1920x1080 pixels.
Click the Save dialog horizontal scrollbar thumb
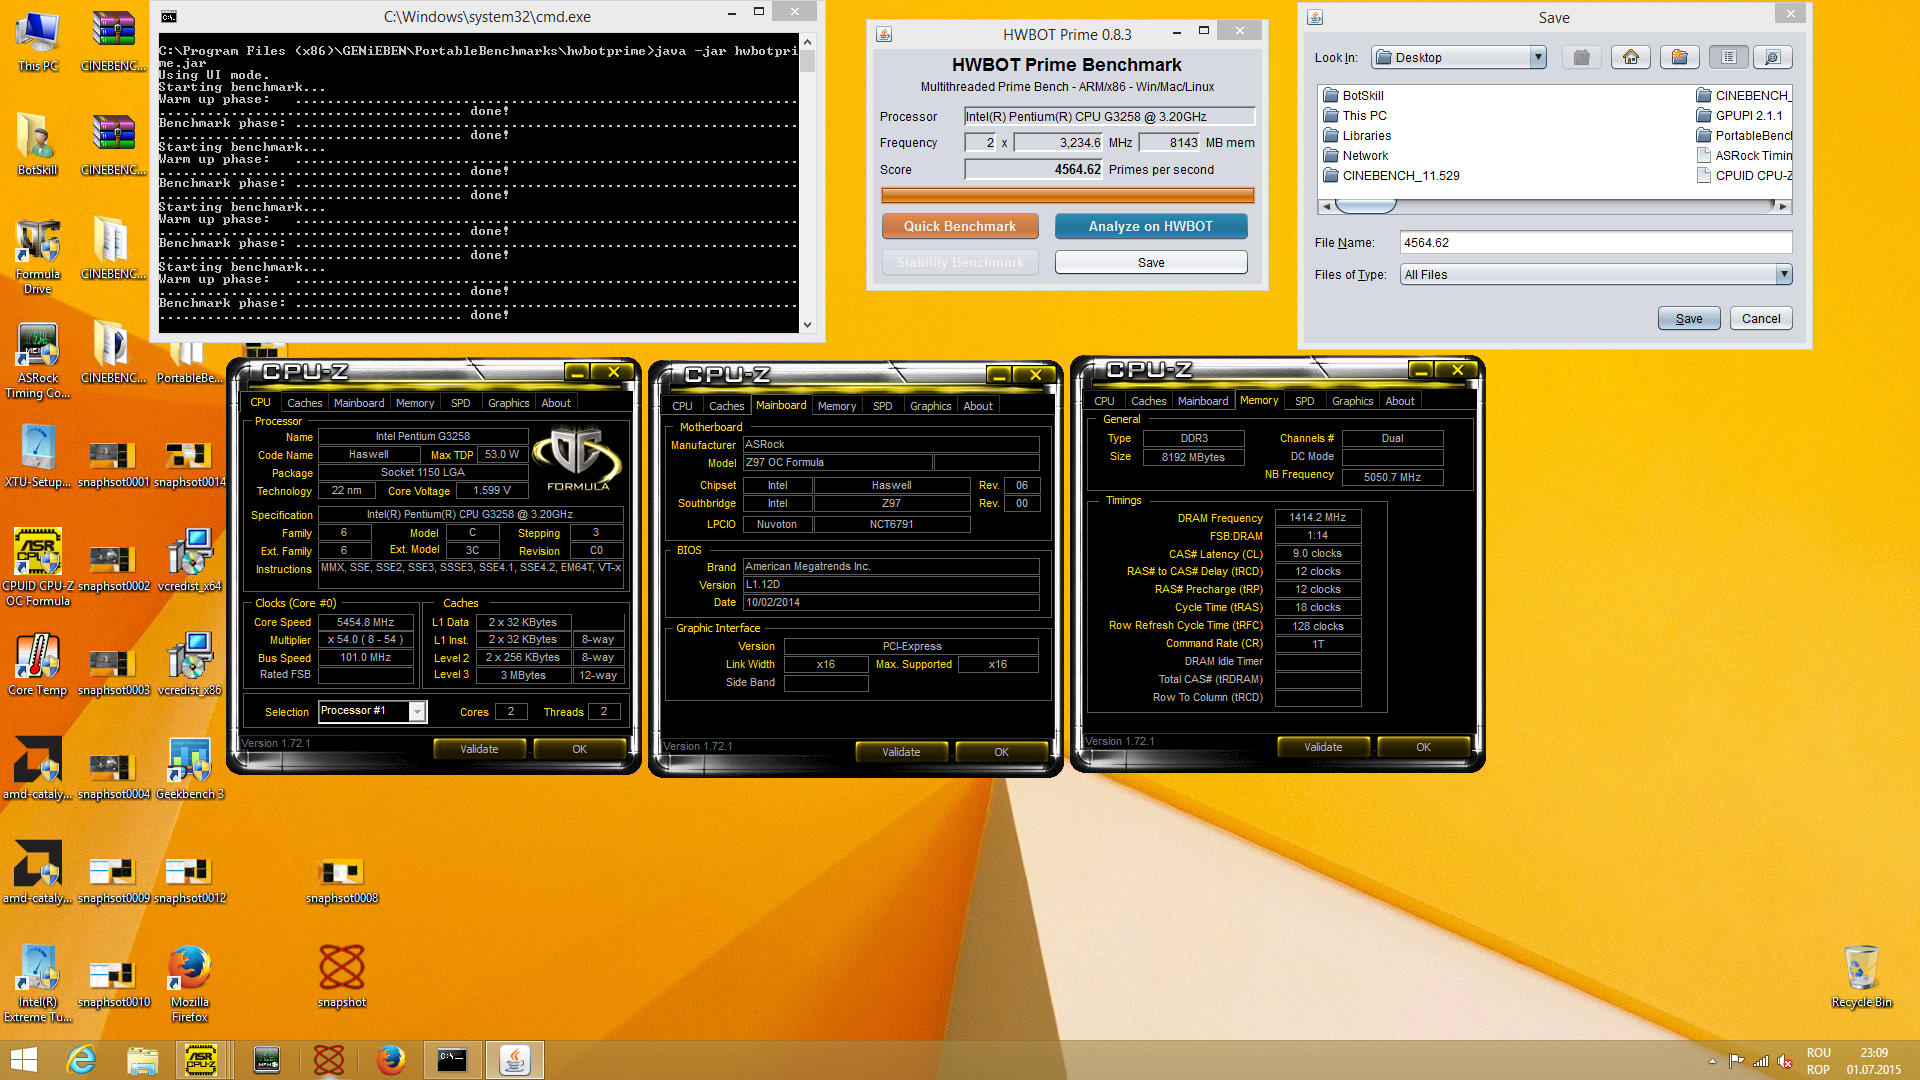click(1366, 206)
